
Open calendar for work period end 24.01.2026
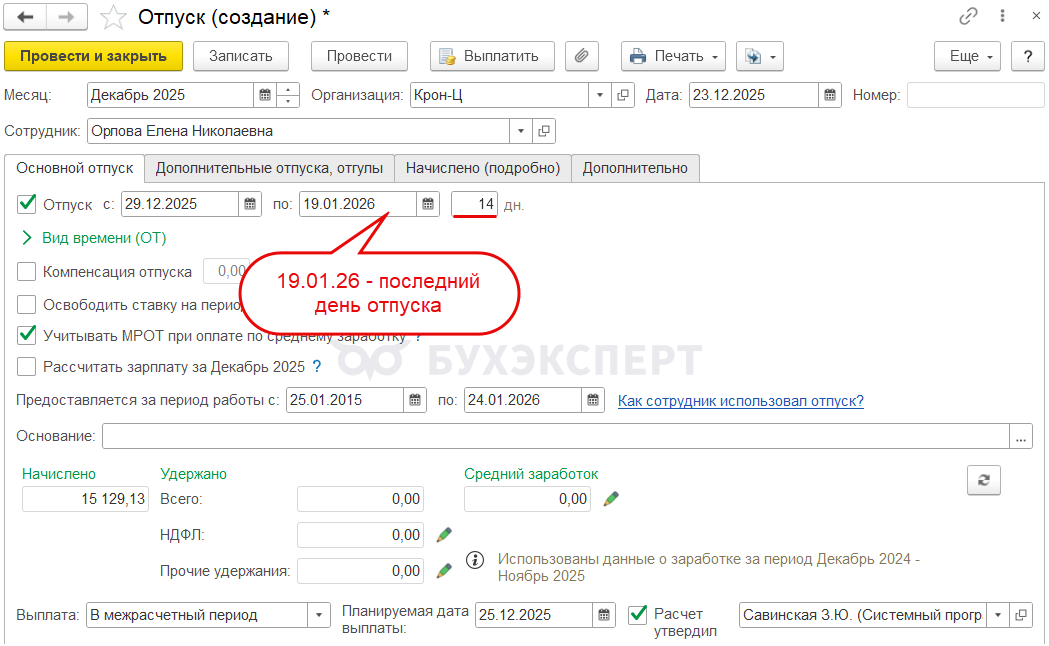tap(593, 400)
